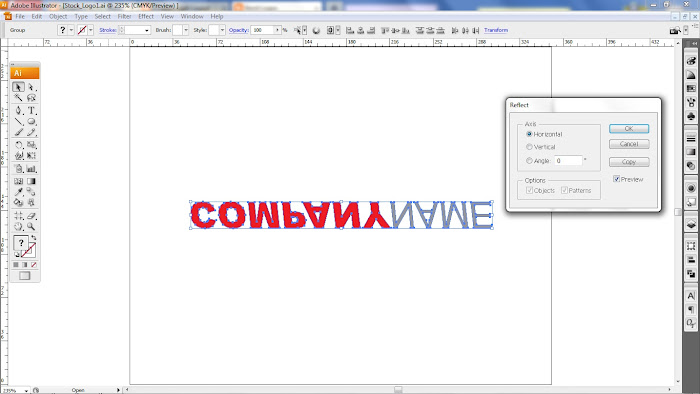Select the Eyedropper tool

click(x=18, y=192)
